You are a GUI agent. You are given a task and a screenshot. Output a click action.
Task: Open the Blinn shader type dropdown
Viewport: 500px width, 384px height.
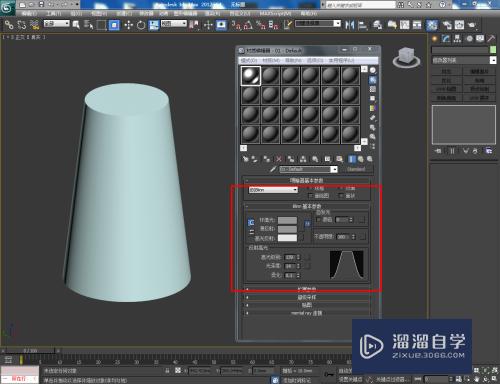point(273,190)
